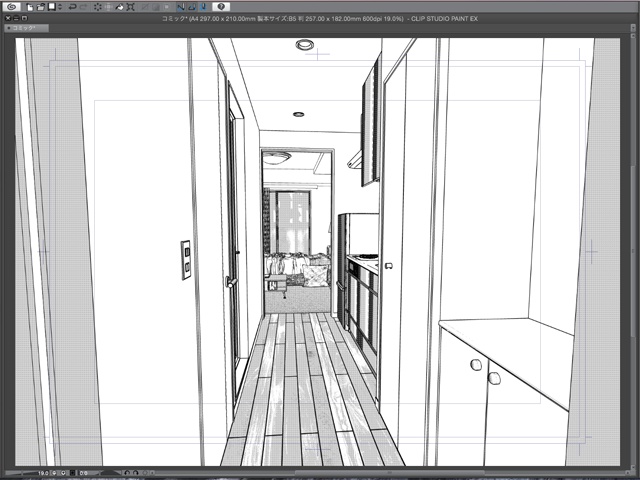Activate the scale/rotate transform icon

[x=131, y=7]
